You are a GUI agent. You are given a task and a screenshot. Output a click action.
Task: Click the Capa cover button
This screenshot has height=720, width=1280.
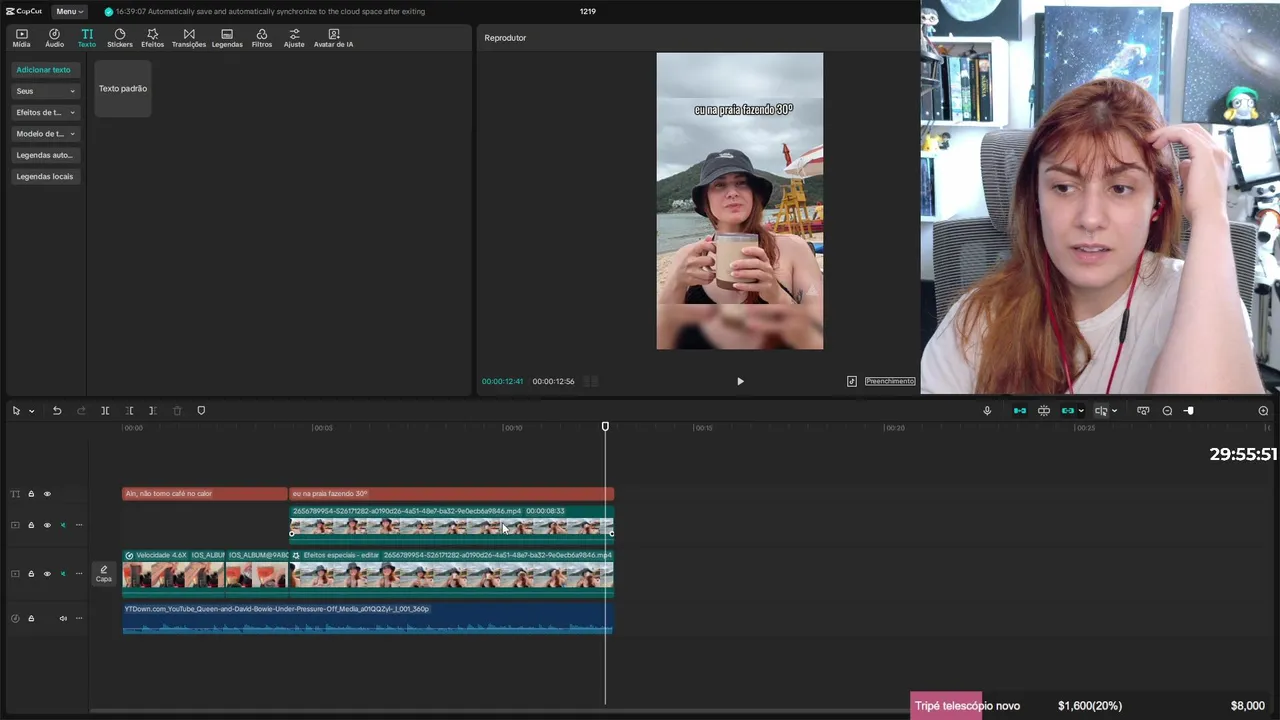pyautogui.click(x=103, y=574)
